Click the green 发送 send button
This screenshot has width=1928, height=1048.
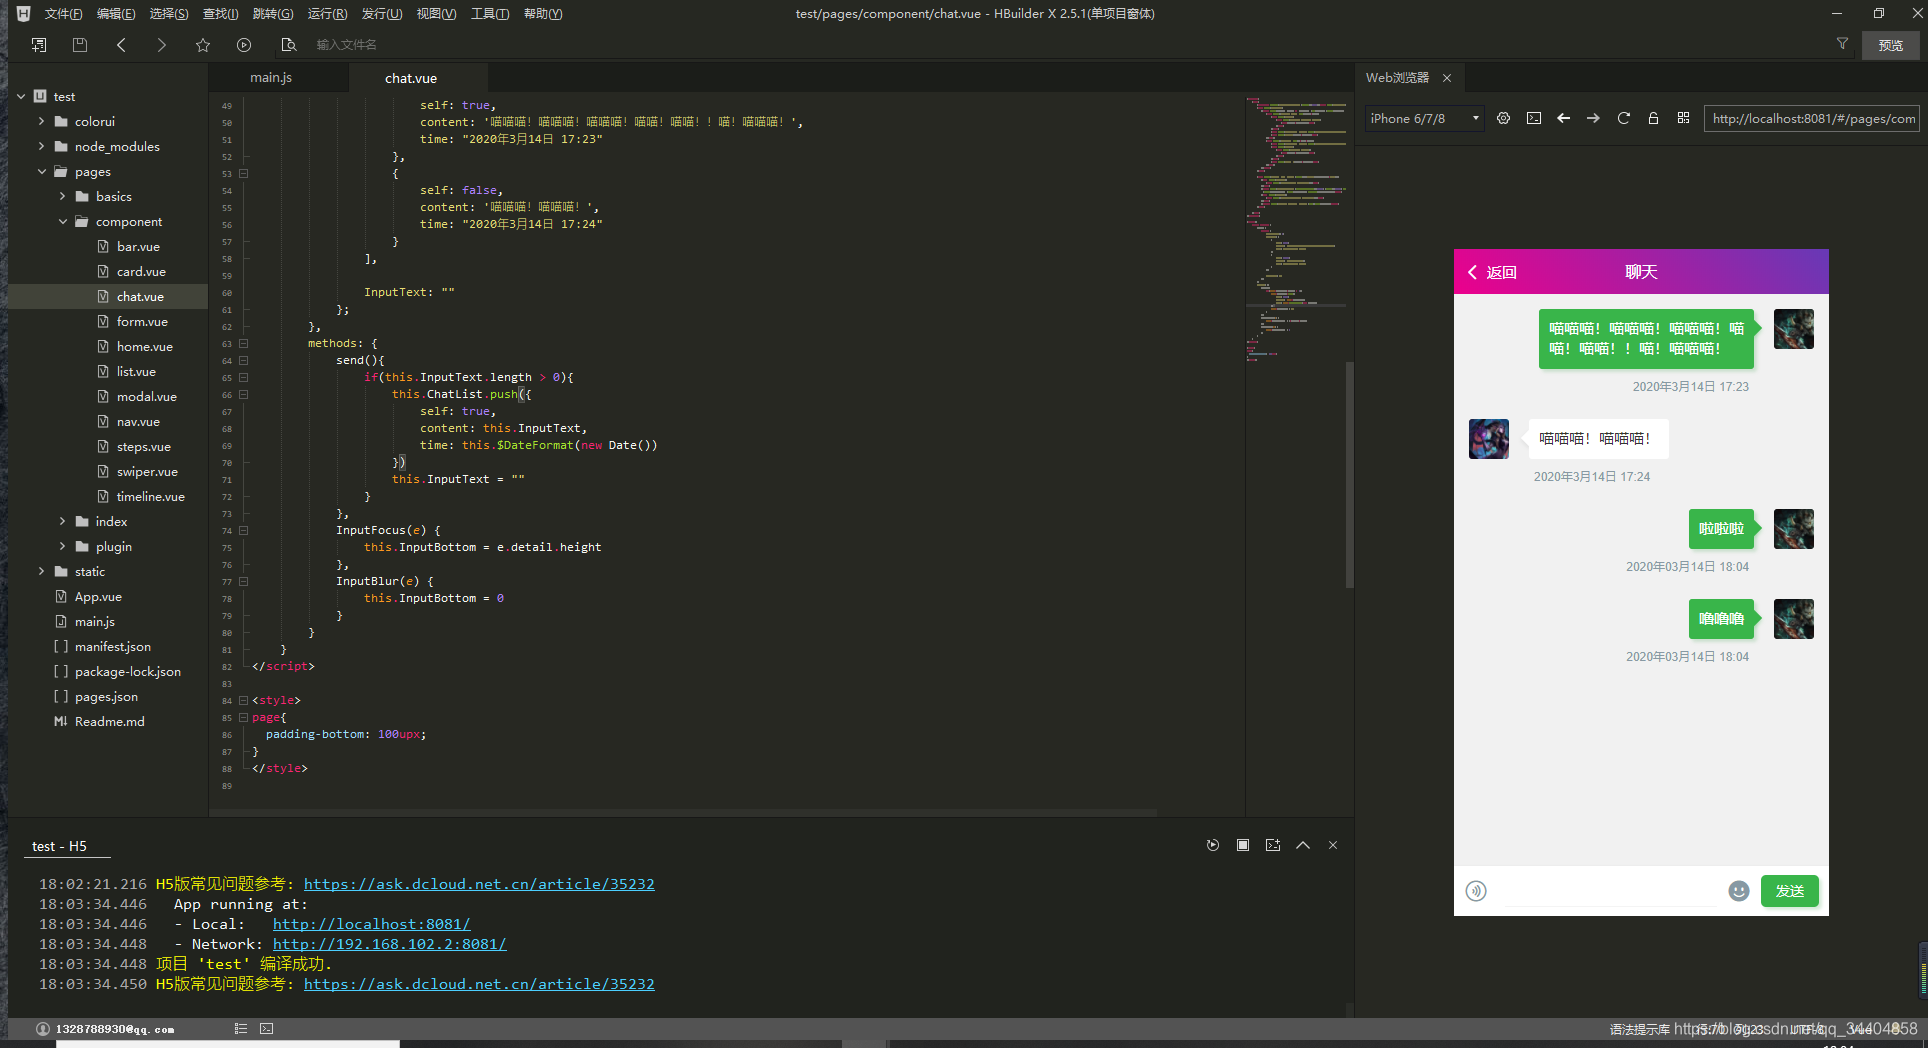click(x=1790, y=891)
